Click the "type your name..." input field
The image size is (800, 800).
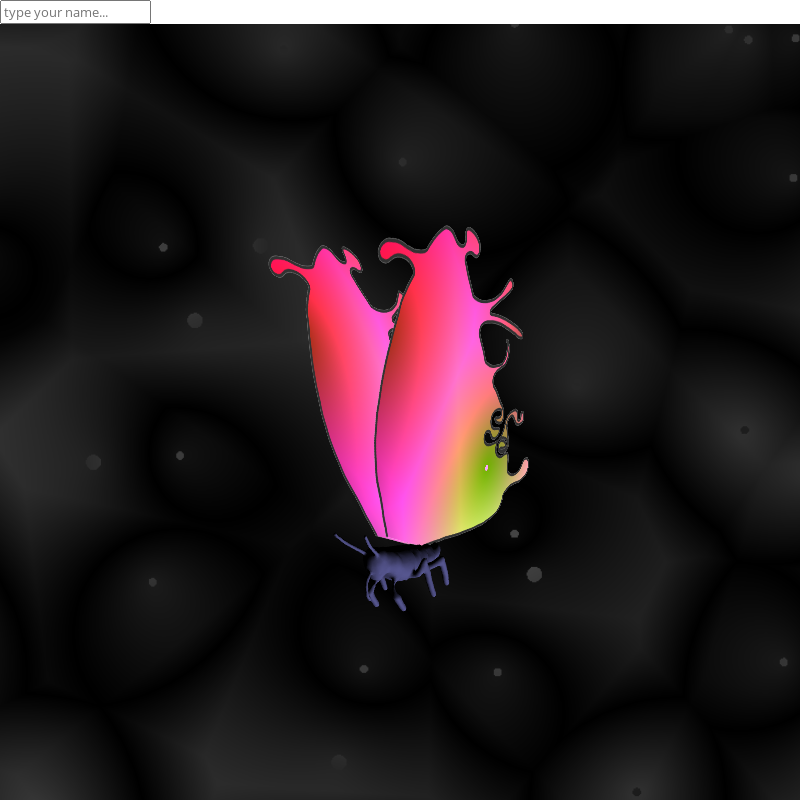(76, 12)
